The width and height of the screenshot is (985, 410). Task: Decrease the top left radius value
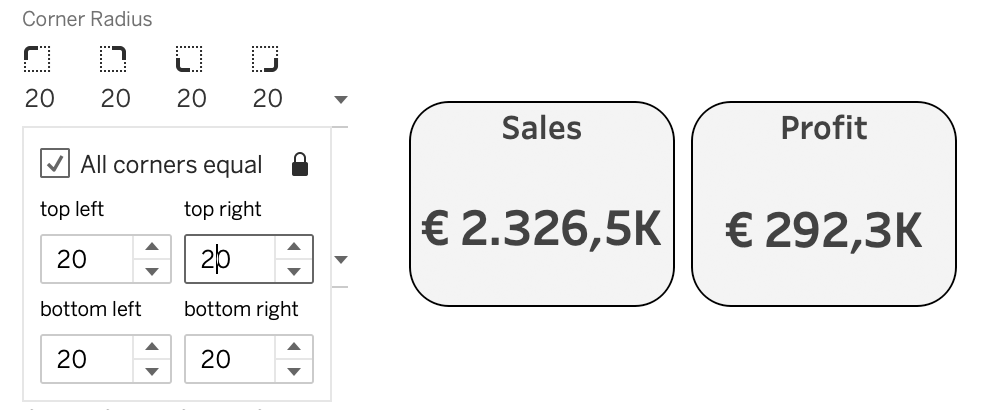point(151,271)
